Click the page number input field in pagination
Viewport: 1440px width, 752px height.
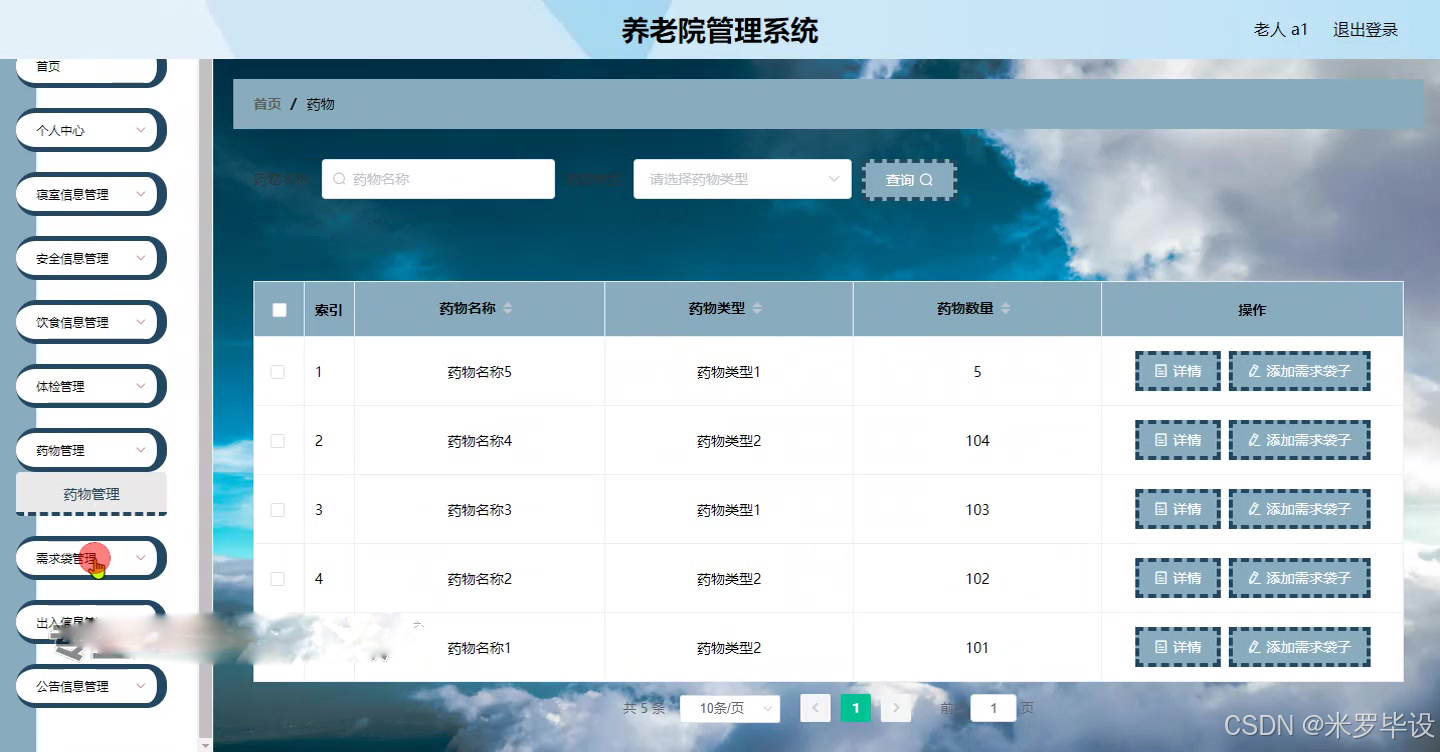click(992, 707)
